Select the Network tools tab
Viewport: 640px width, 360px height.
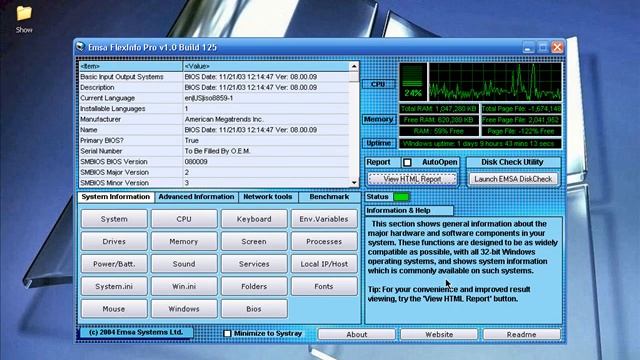pyautogui.click(x=268, y=197)
